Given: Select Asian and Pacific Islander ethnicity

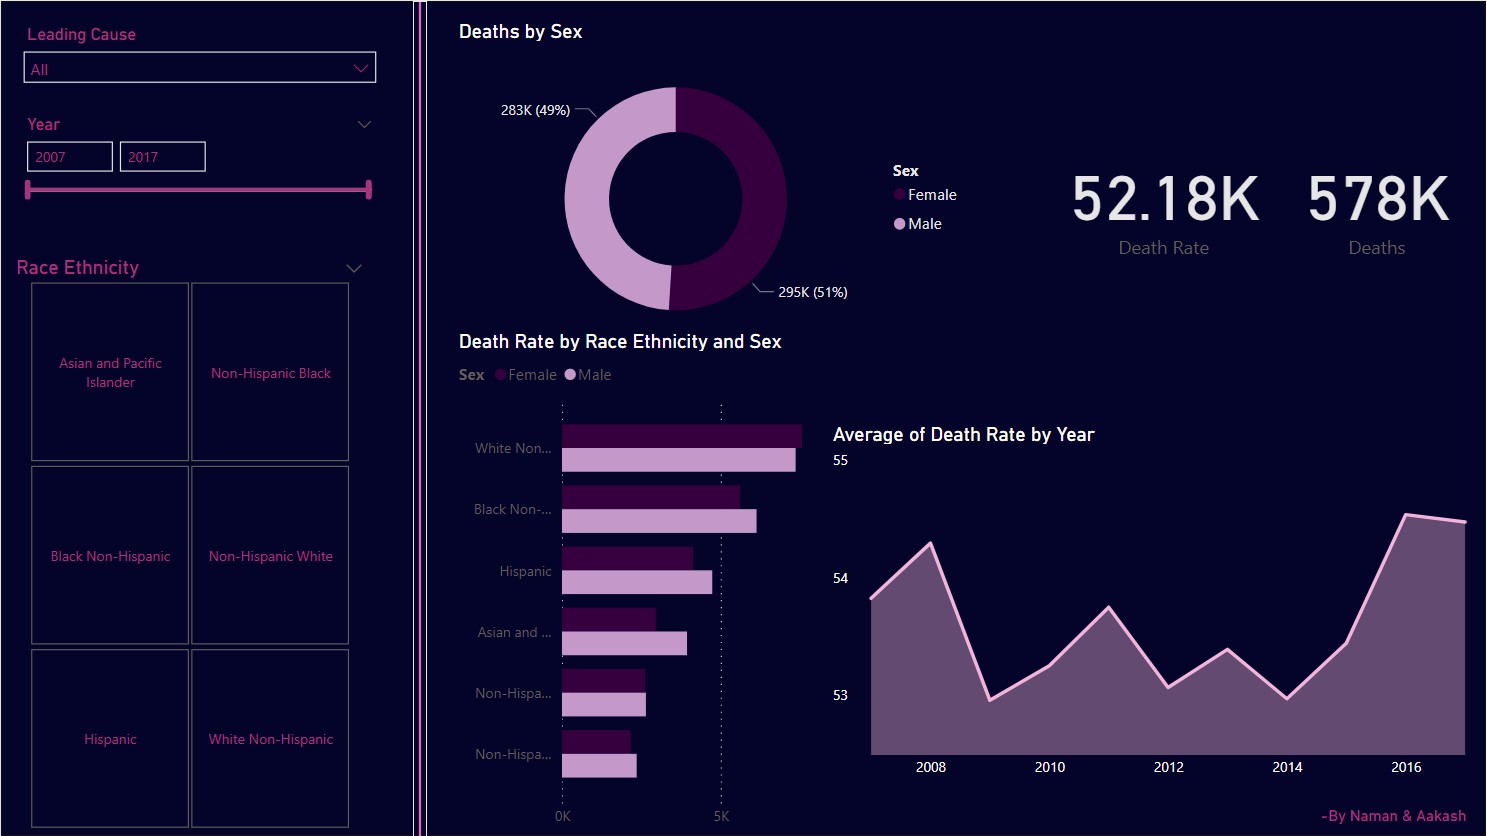Looking at the screenshot, I should 109,372.
